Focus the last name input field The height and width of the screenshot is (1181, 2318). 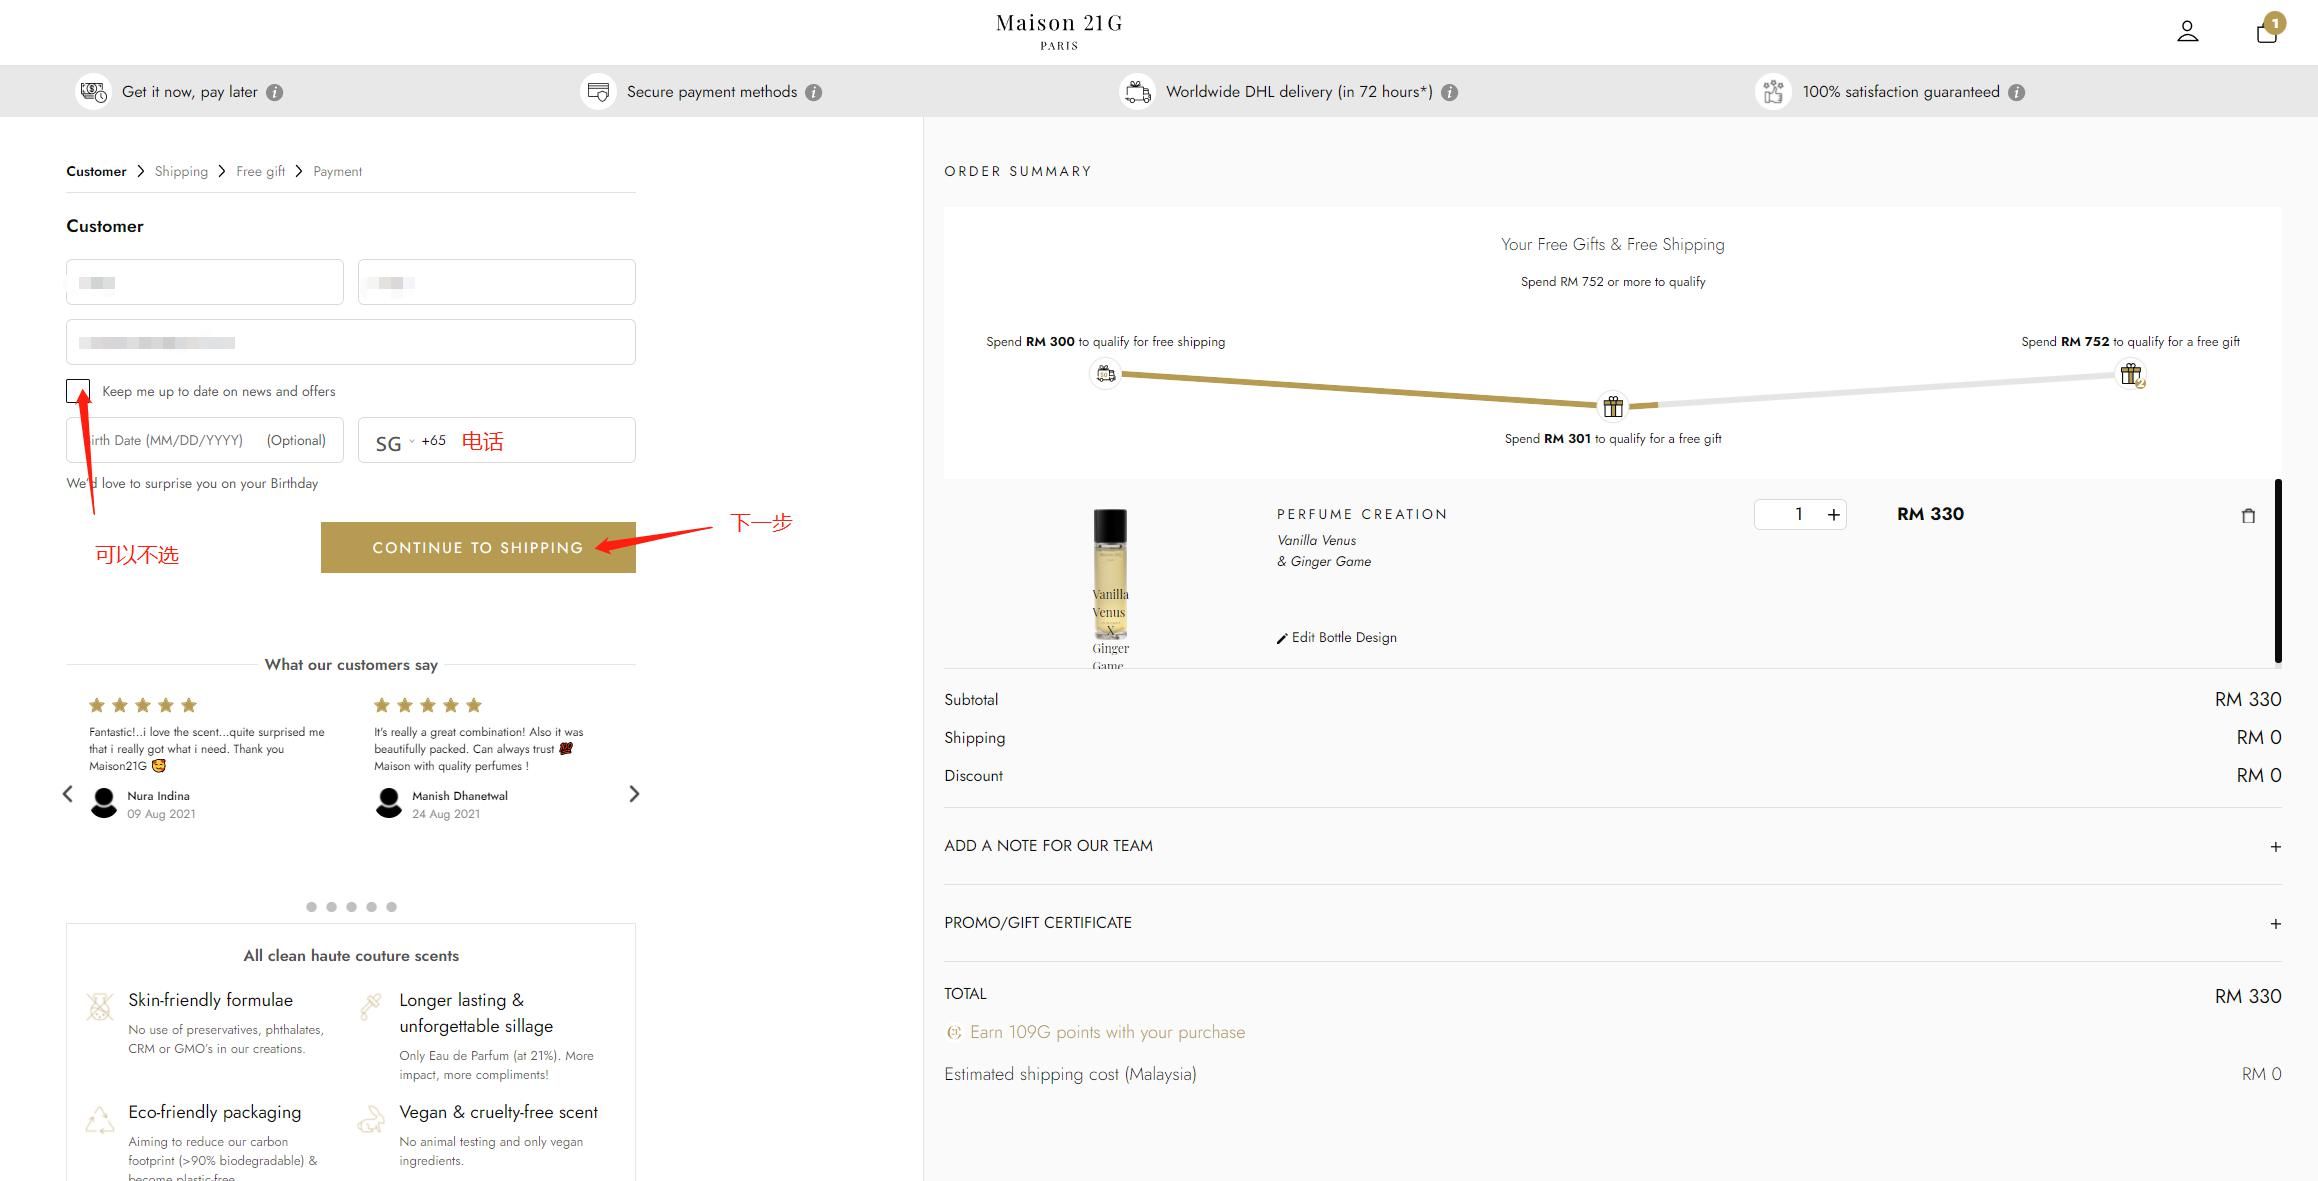[x=497, y=282]
